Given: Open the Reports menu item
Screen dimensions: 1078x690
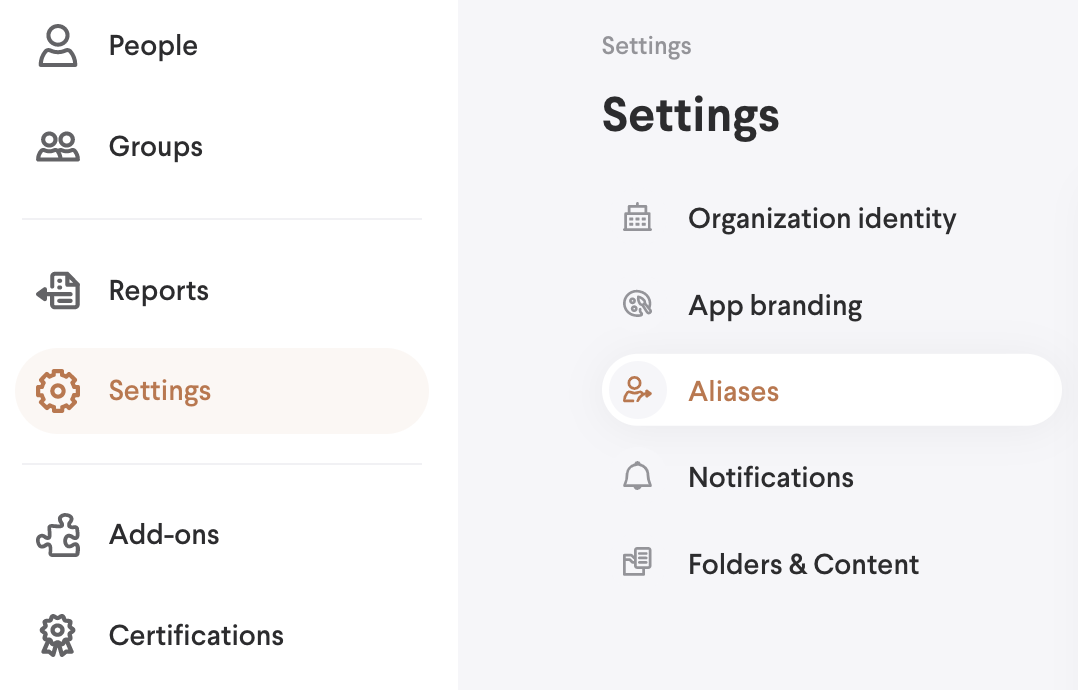Looking at the screenshot, I should (159, 291).
